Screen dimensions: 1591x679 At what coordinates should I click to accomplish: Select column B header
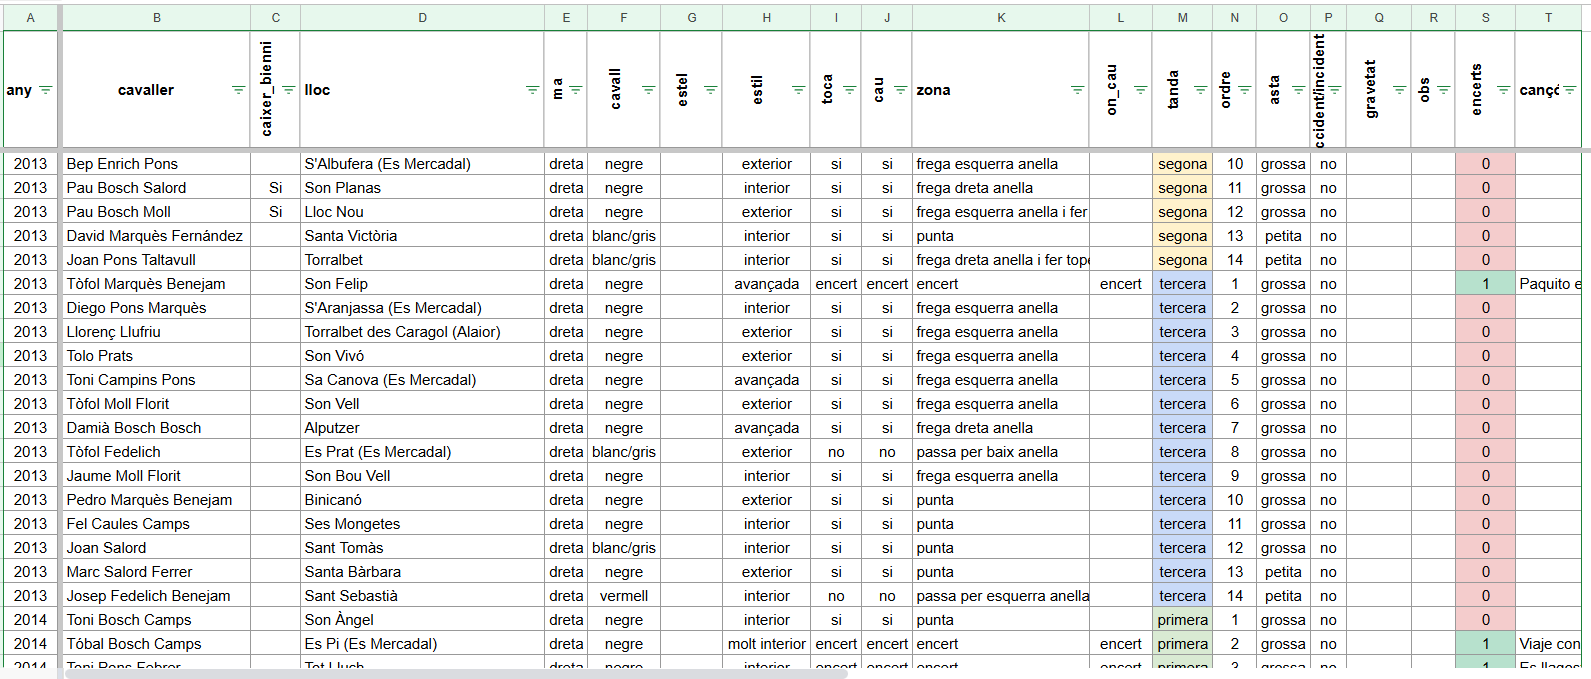pos(156,17)
